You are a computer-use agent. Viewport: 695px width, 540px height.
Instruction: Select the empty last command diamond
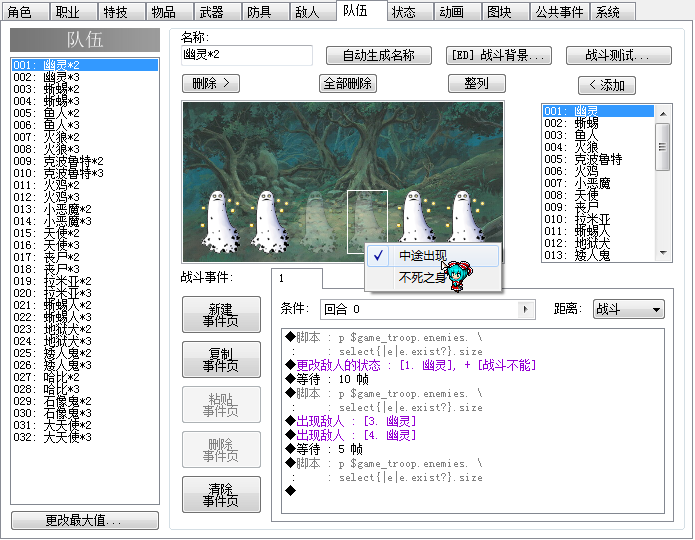[291, 490]
